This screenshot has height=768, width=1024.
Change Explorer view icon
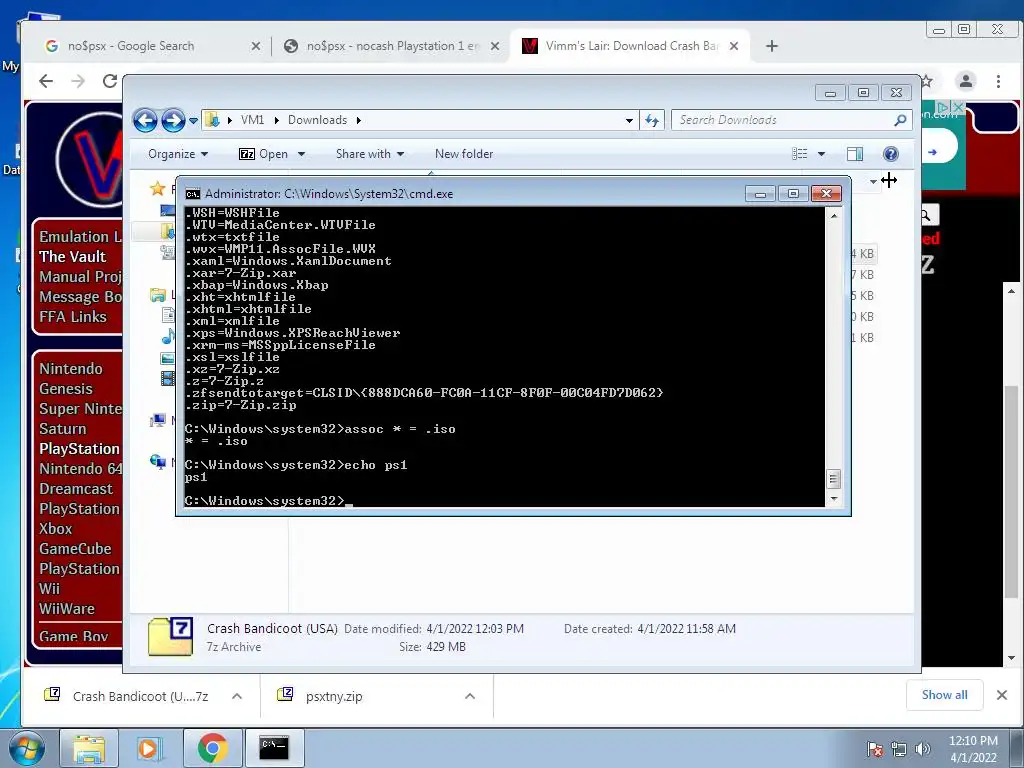click(x=800, y=154)
